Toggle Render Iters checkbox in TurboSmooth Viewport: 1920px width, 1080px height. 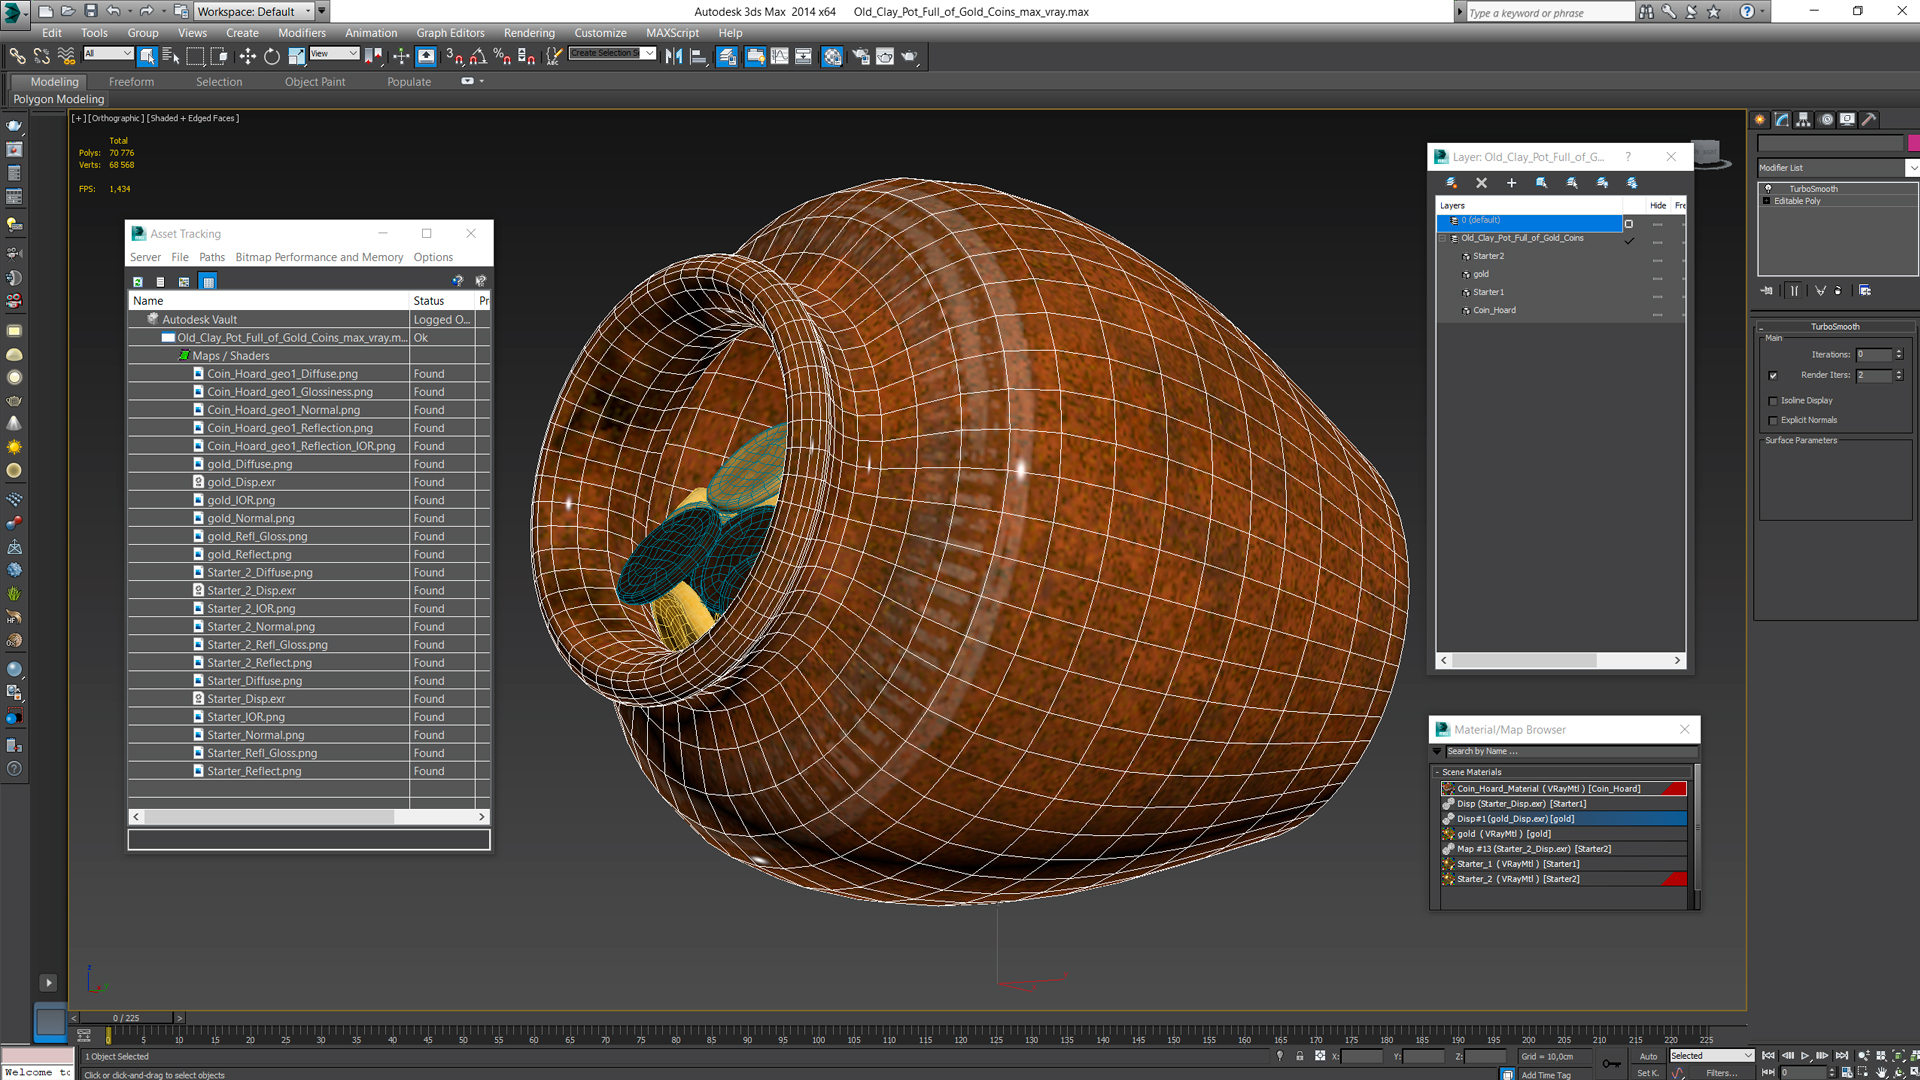pyautogui.click(x=1773, y=376)
